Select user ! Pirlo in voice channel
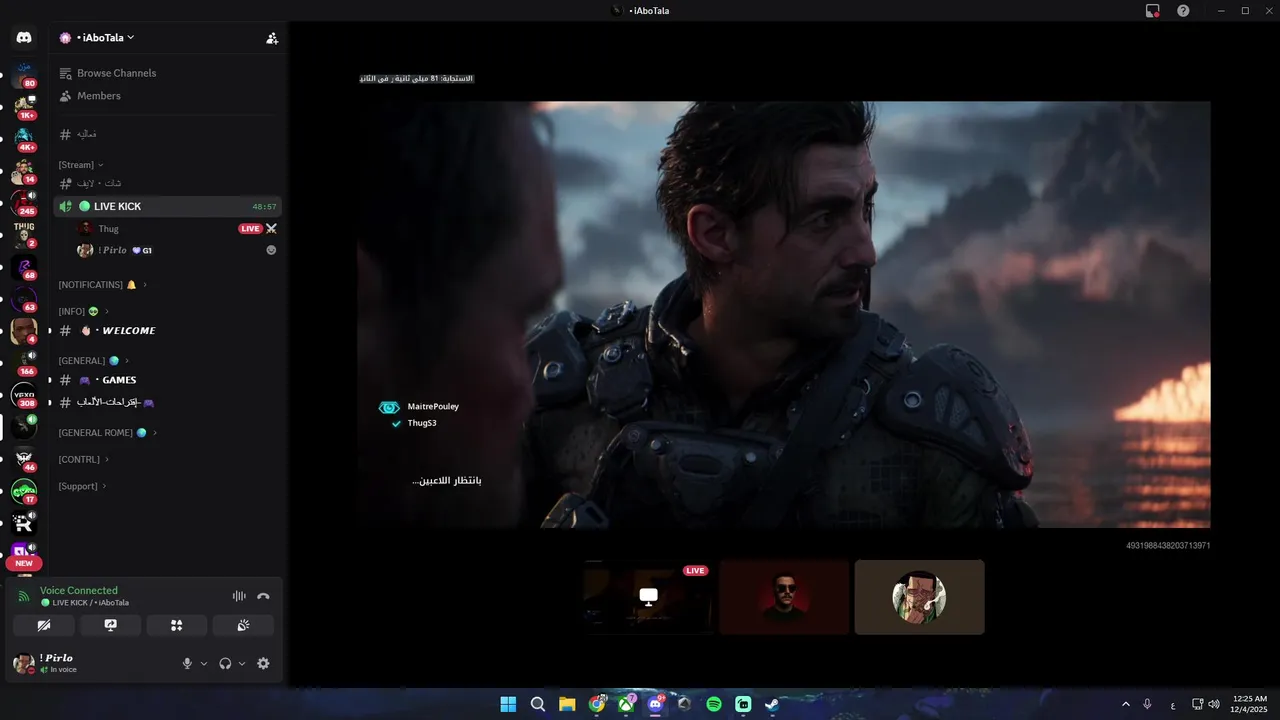 [x=112, y=250]
